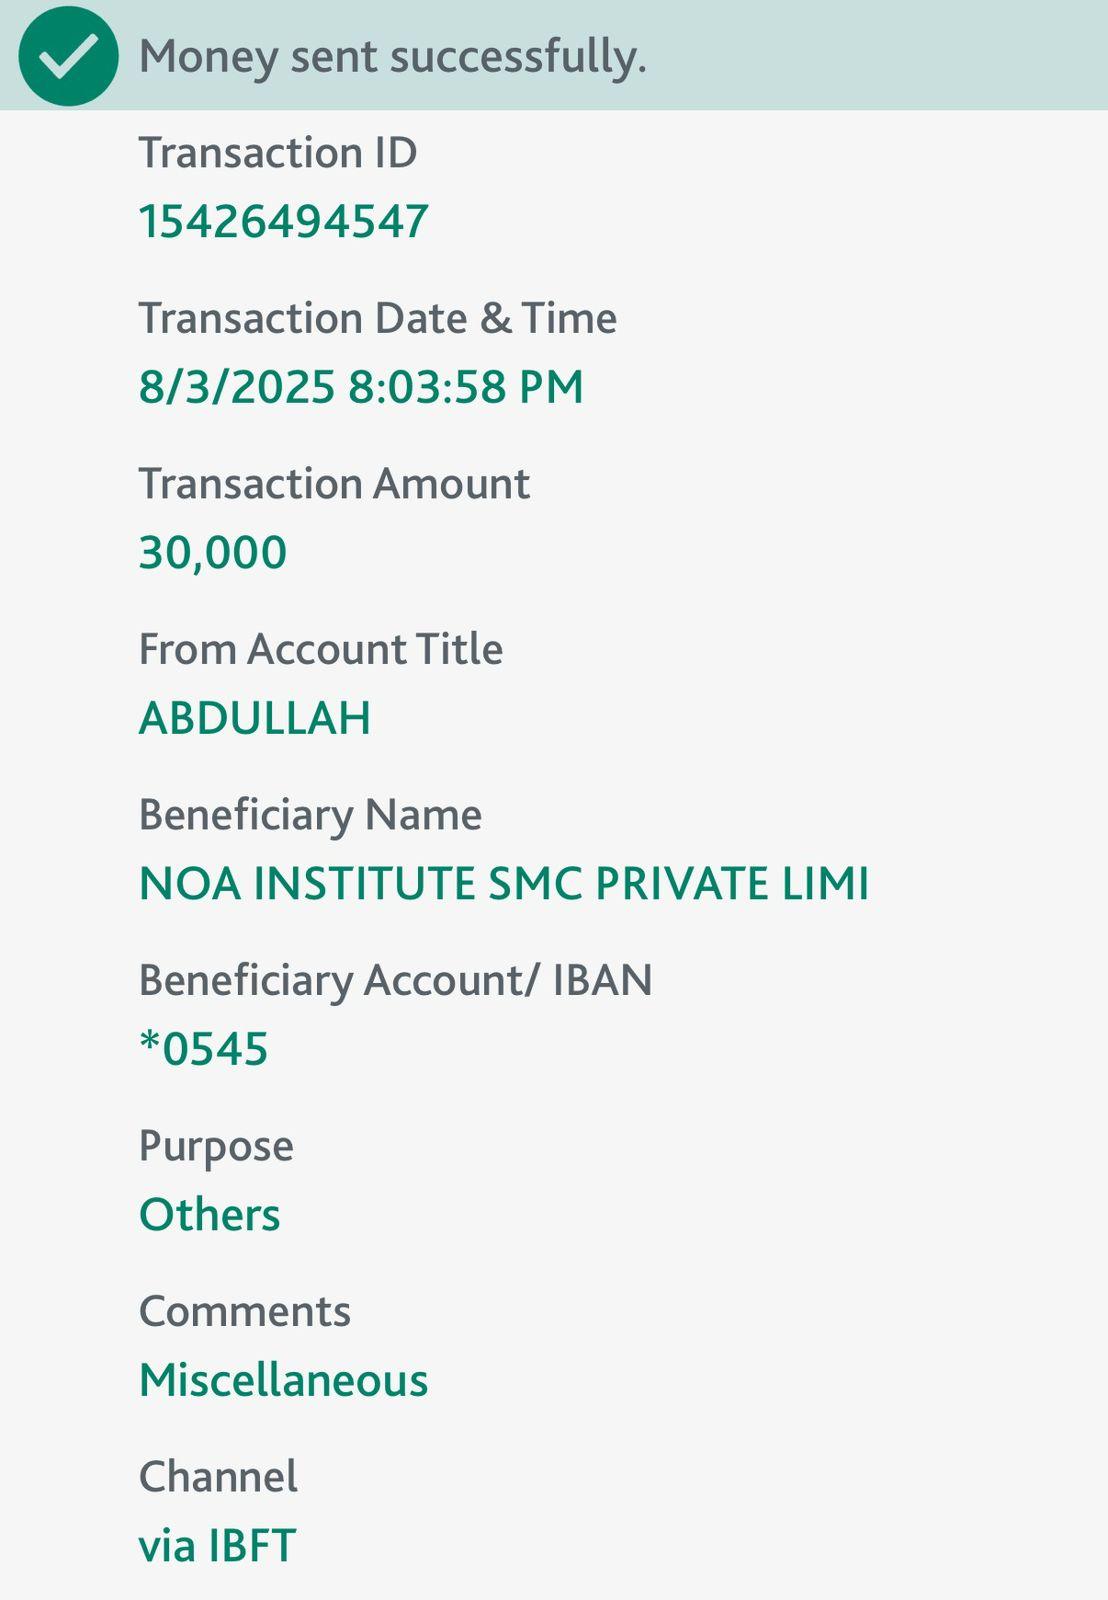This screenshot has width=1108, height=1600.
Task: Click the Beneficiary Account/ IBAN label
Action: pos(395,980)
